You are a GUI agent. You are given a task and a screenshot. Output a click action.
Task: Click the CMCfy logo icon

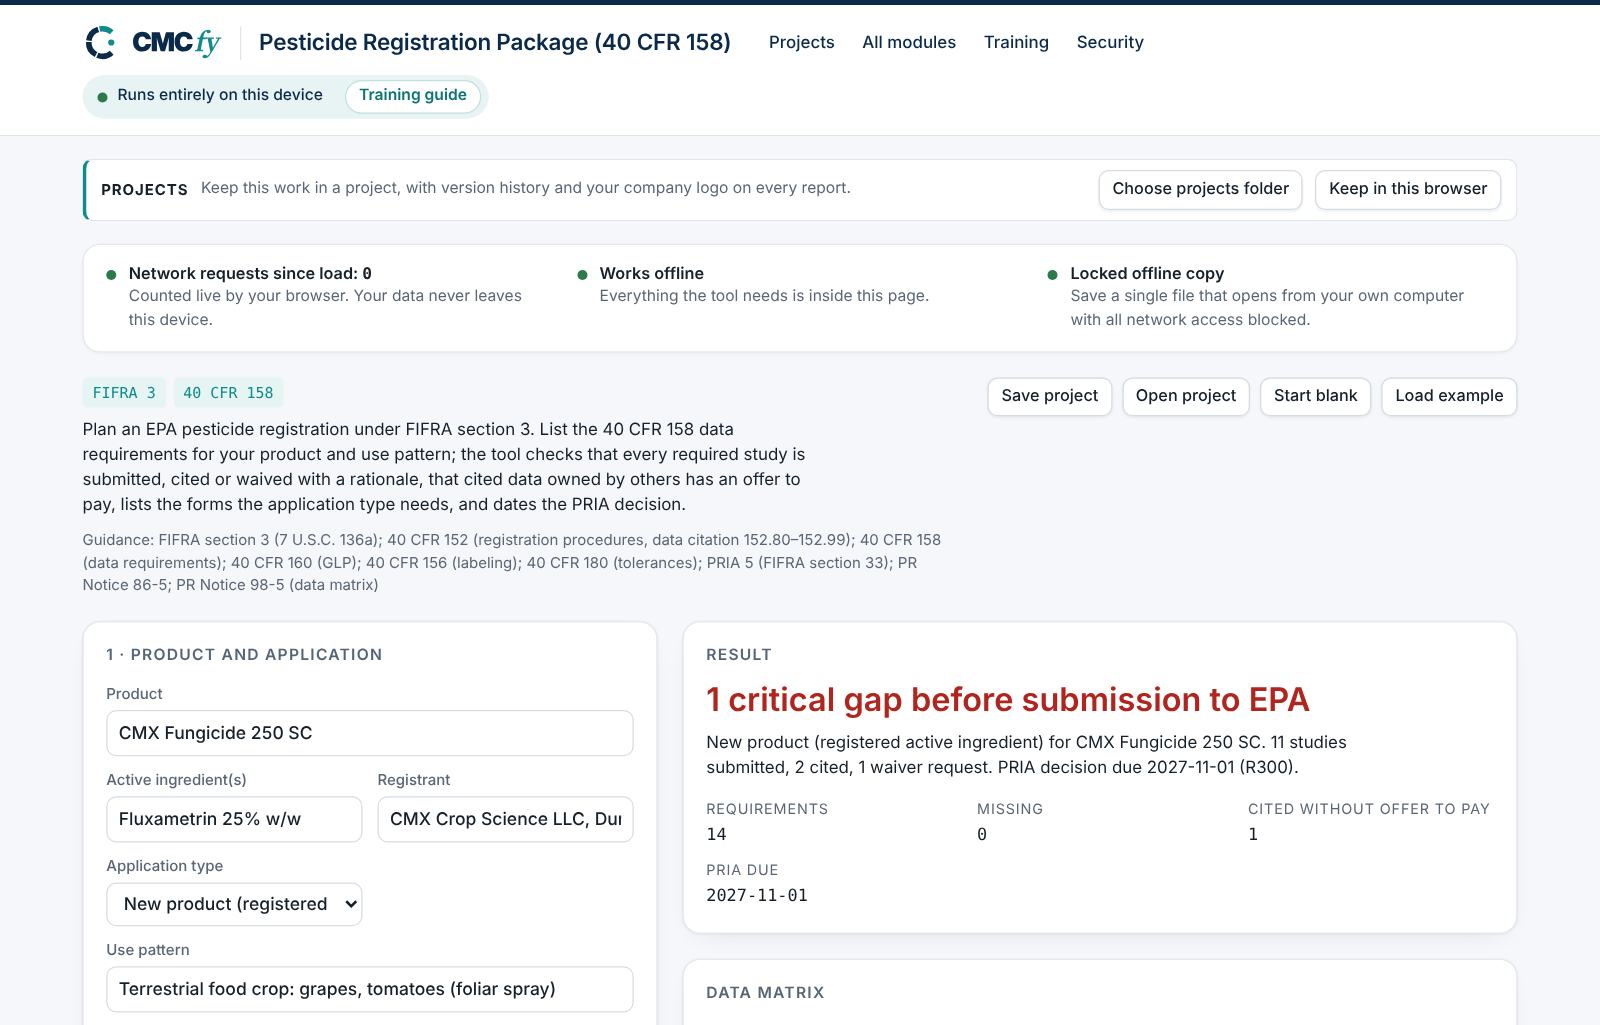pos(101,42)
